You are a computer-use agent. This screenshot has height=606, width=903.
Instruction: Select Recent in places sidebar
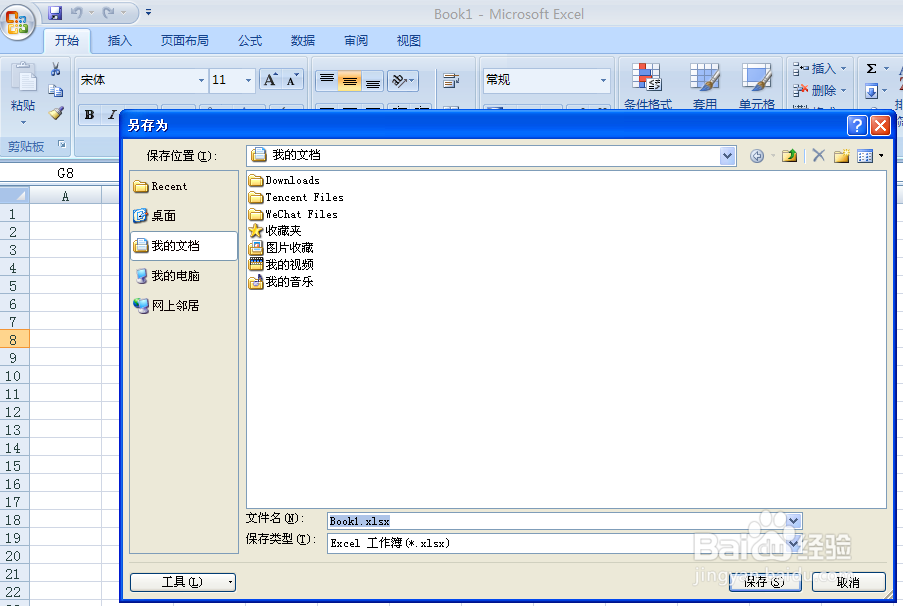point(184,187)
